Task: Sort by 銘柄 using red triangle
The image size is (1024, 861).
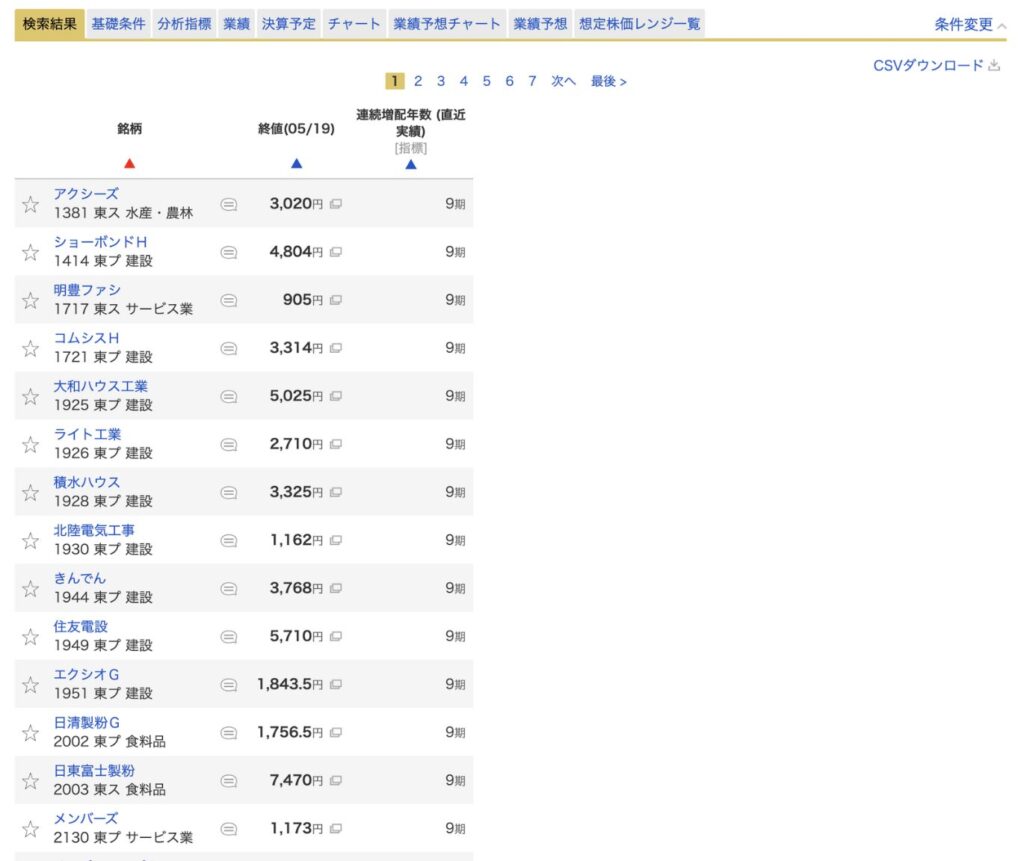Action: pyautogui.click(x=129, y=163)
